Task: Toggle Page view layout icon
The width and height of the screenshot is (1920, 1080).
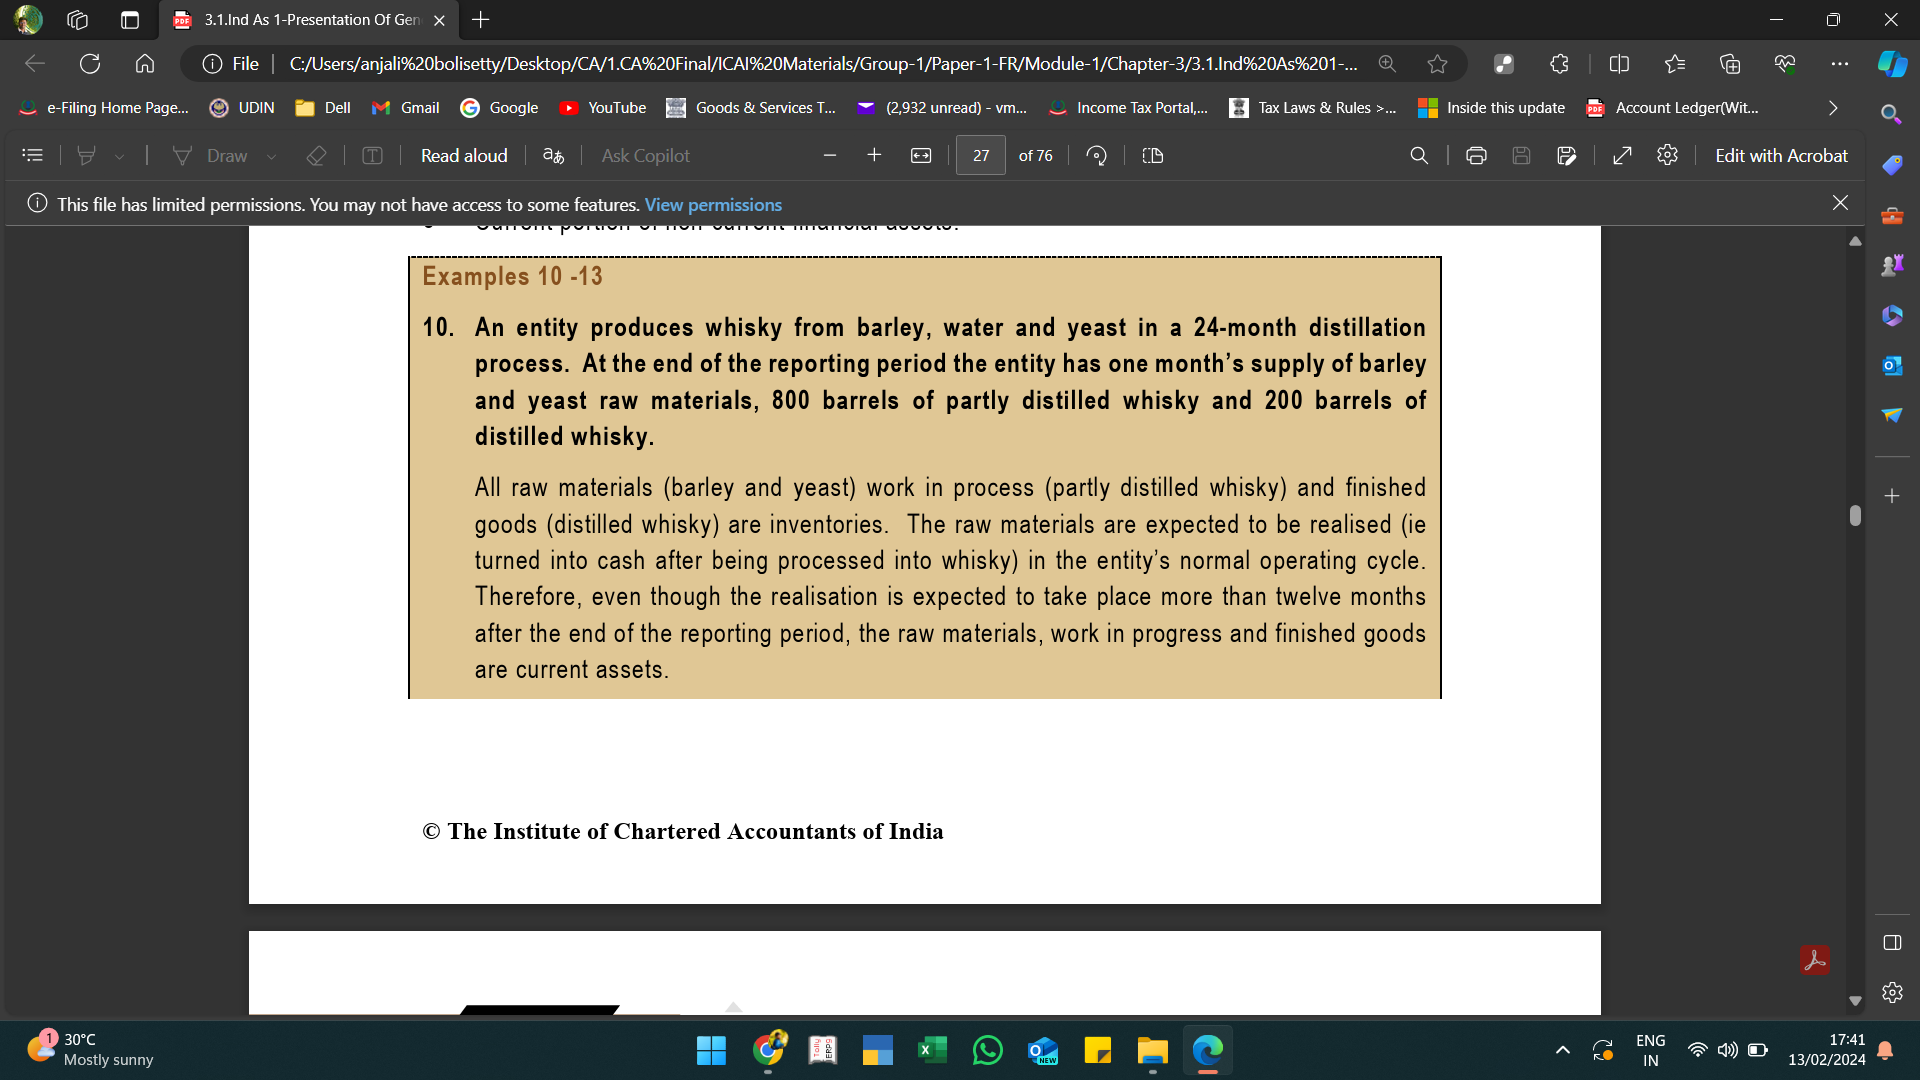Action: (x=1152, y=156)
